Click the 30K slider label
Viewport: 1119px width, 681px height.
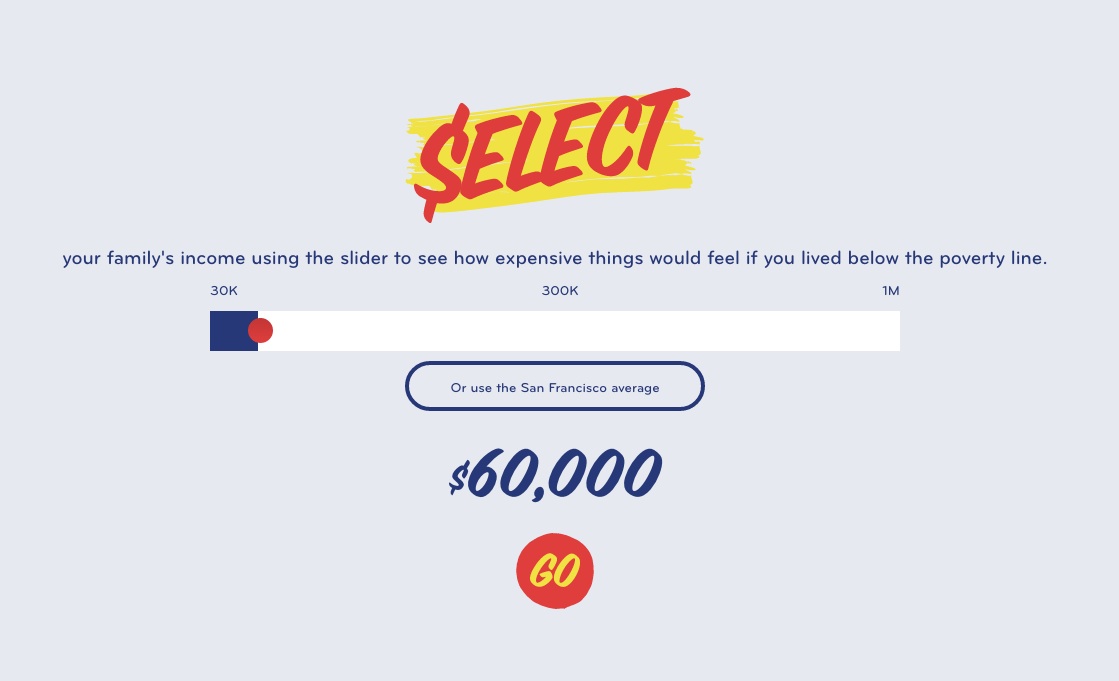(224, 291)
